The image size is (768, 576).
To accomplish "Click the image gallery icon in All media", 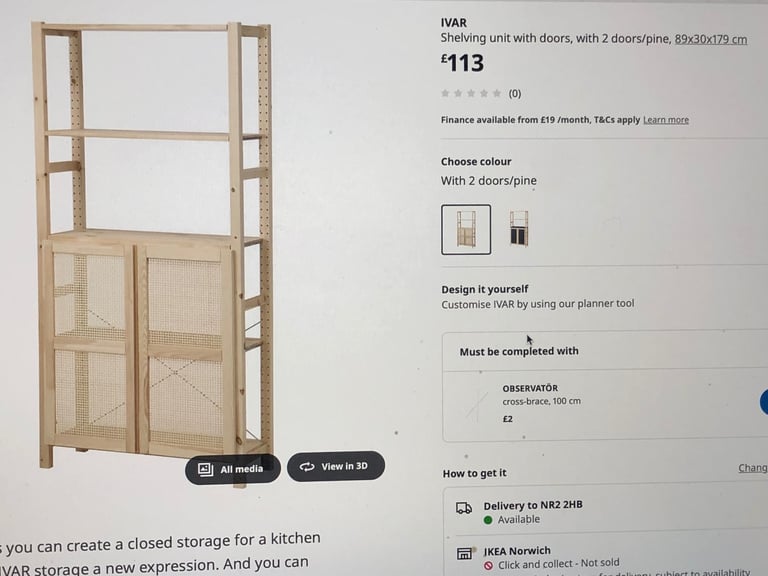I will (205, 469).
